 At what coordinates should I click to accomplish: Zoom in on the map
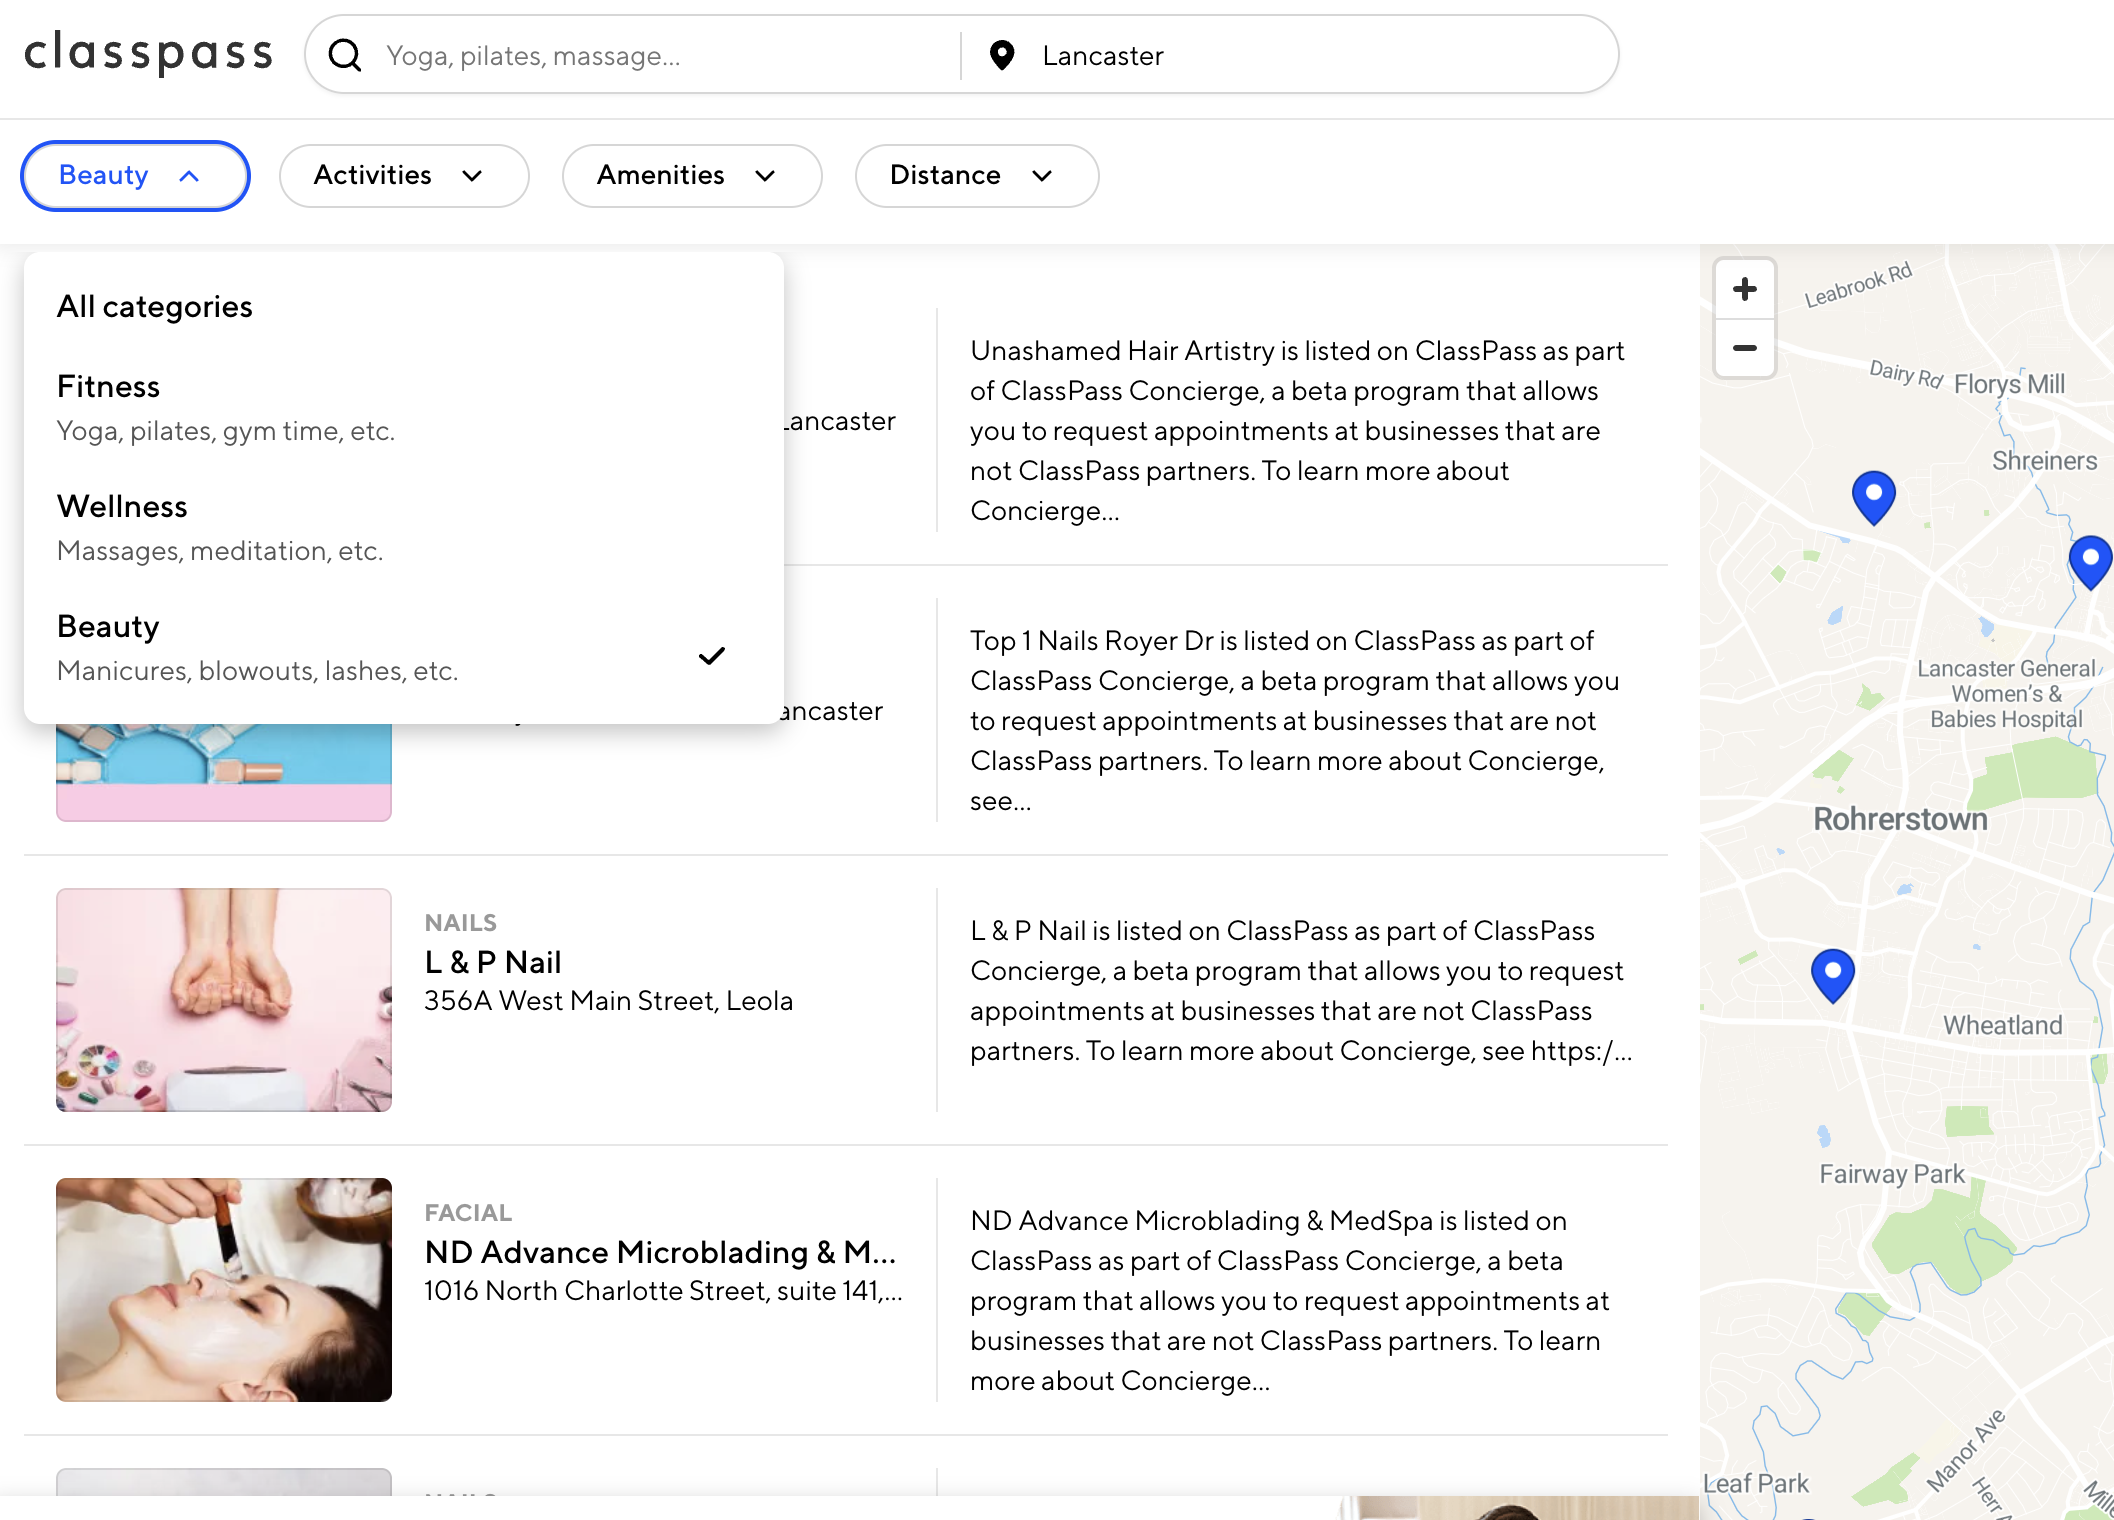pyautogui.click(x=1745, y=290)
